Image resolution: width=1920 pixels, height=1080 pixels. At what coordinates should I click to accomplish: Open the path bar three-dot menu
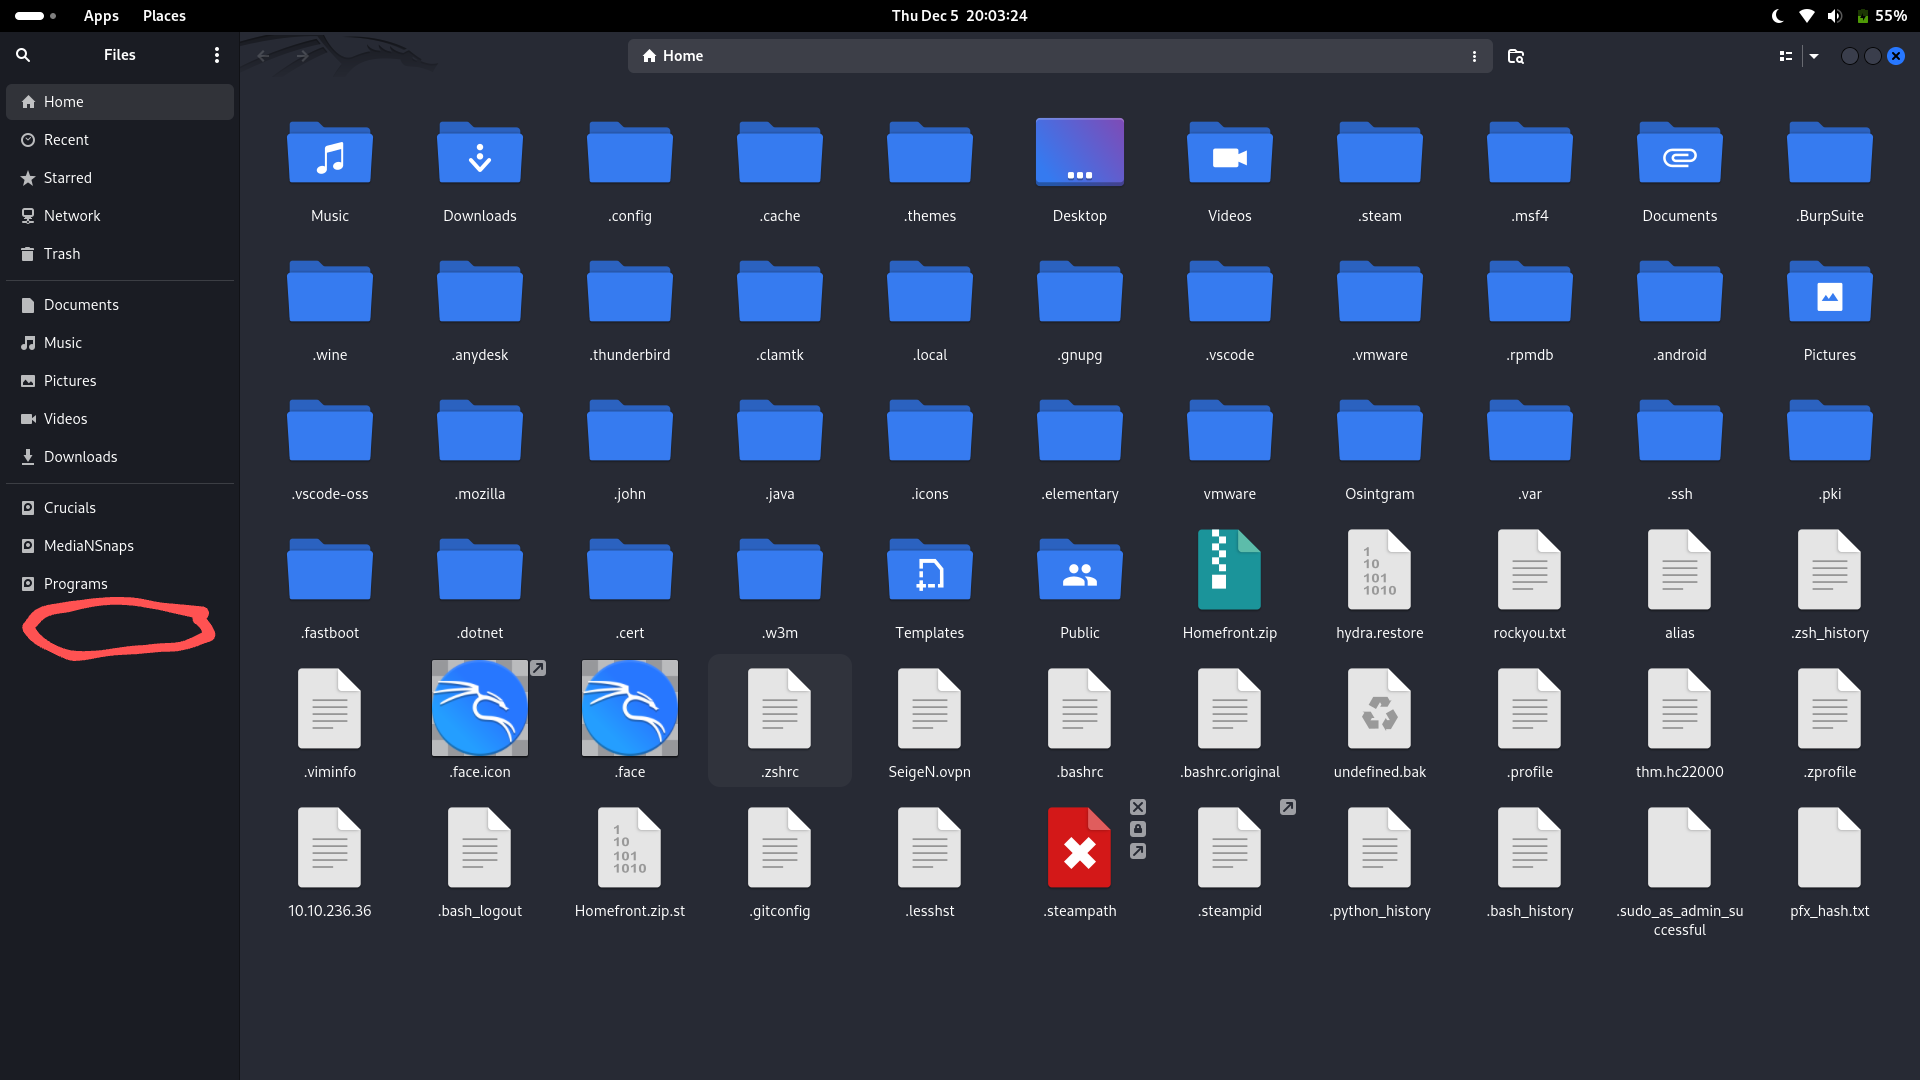1474,56
